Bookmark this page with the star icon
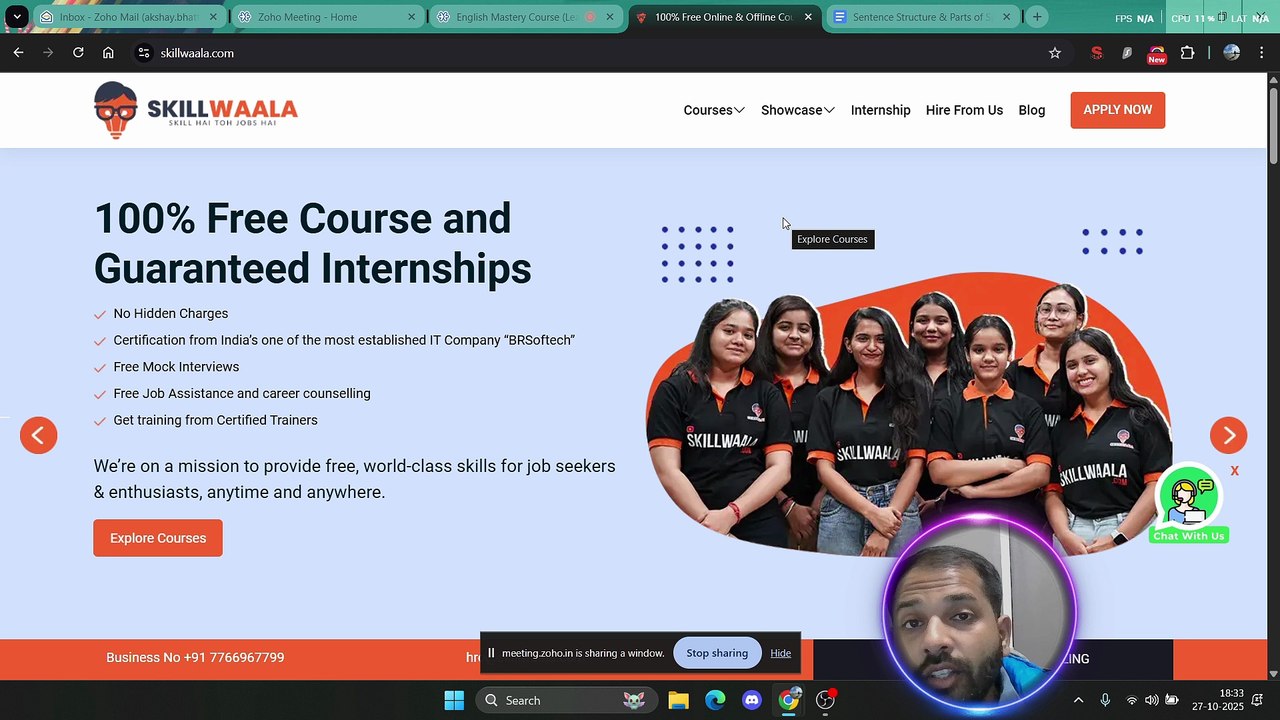 coord(1055,53)
